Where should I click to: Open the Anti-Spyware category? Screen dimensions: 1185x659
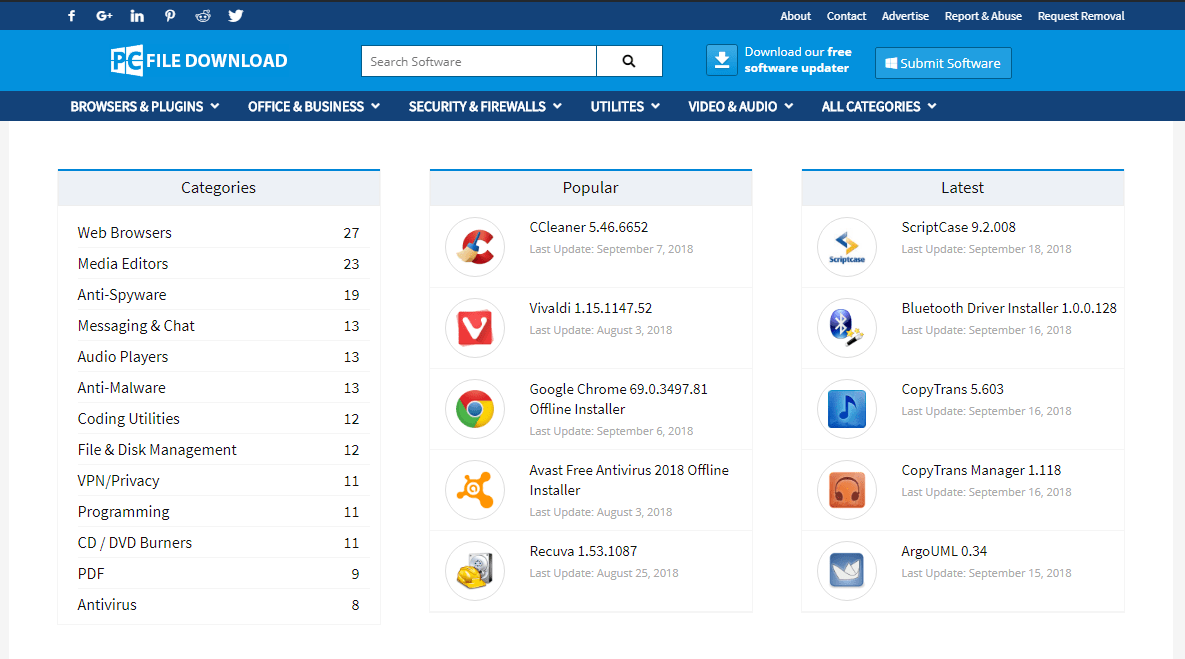[x=122, y=295]
